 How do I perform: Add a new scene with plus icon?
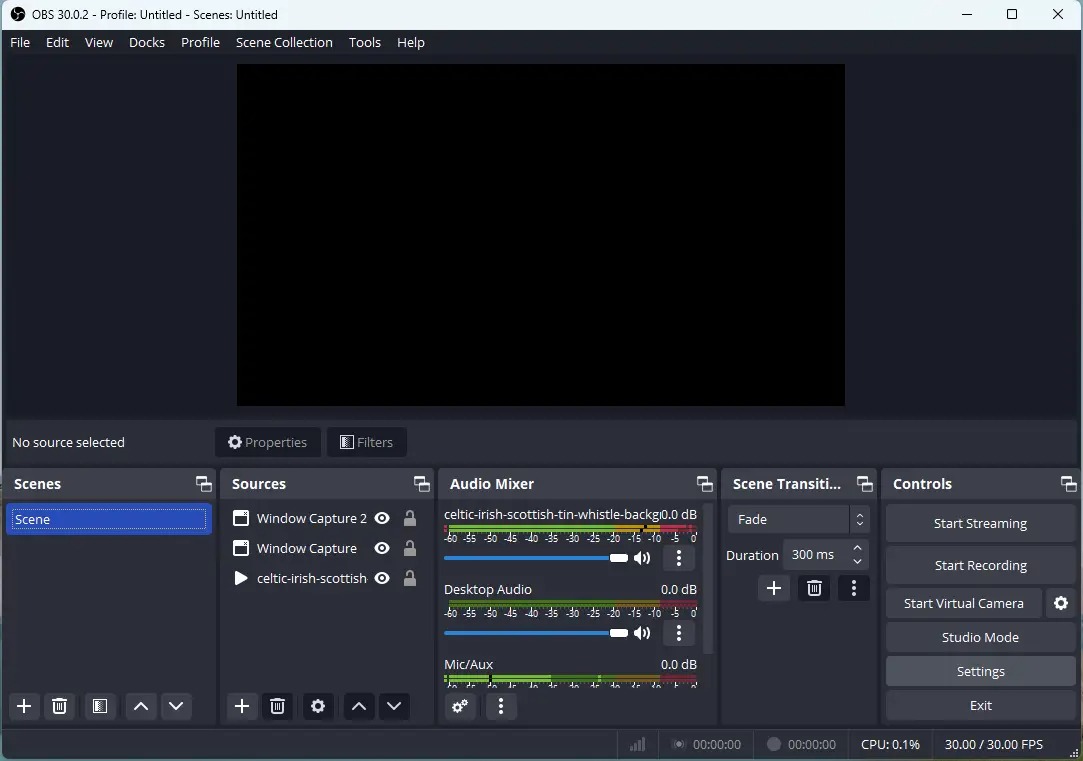click(25, 706)
